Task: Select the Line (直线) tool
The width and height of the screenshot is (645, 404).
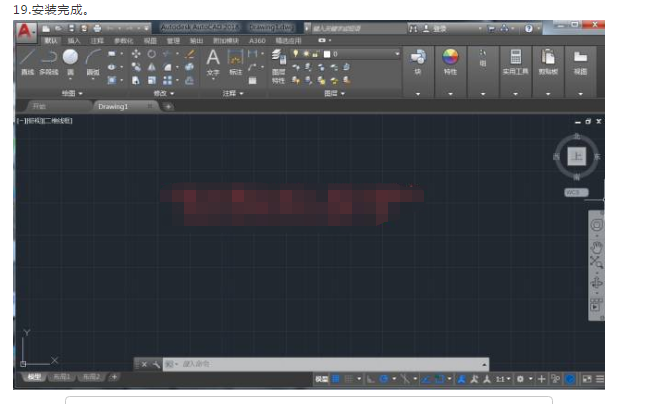Action: pos(28,62)
